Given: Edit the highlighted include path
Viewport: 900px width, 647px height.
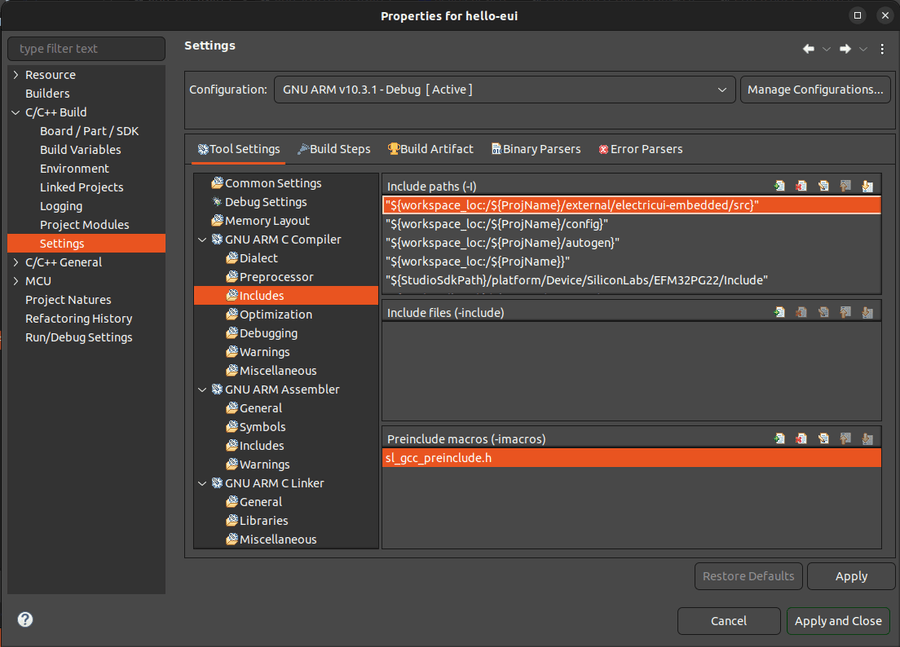Looking at the screenshot, I should point(823,185).
